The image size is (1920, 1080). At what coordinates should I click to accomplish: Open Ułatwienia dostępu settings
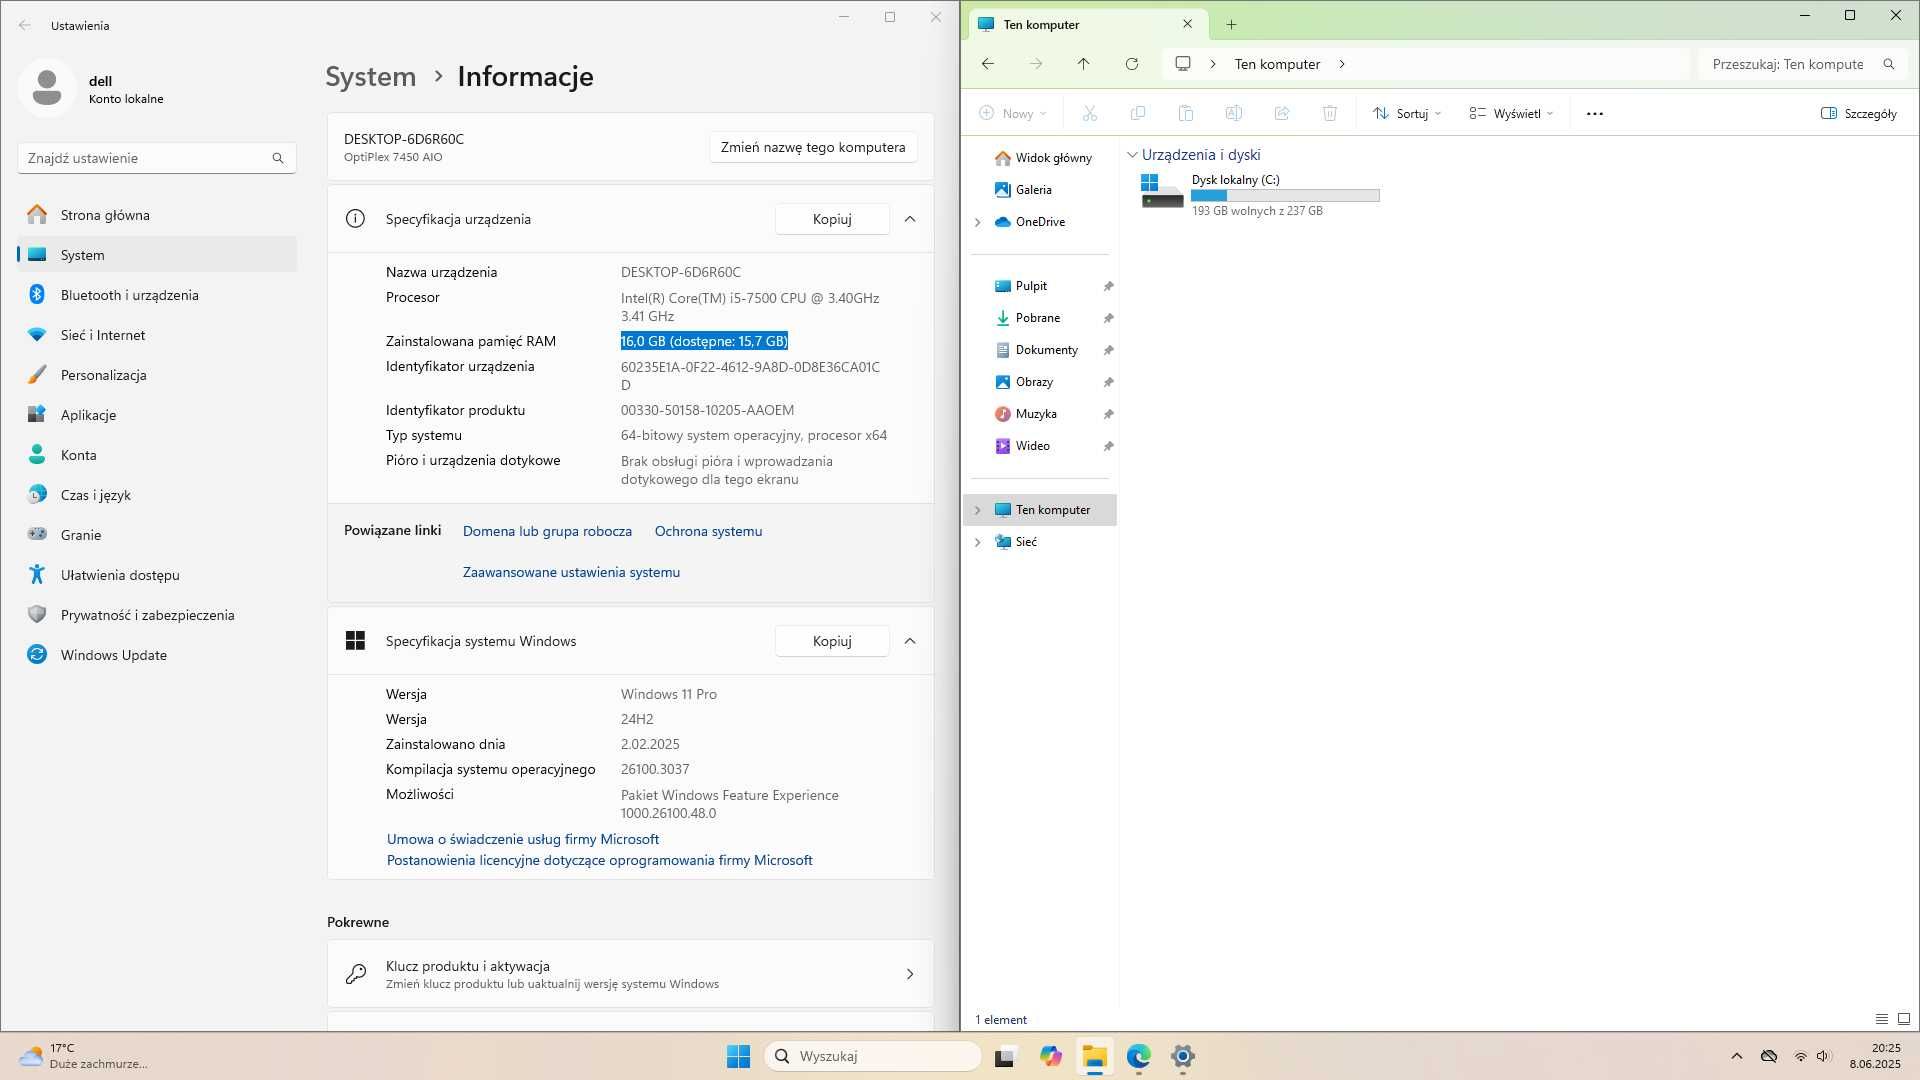click(x=157, y=575)
